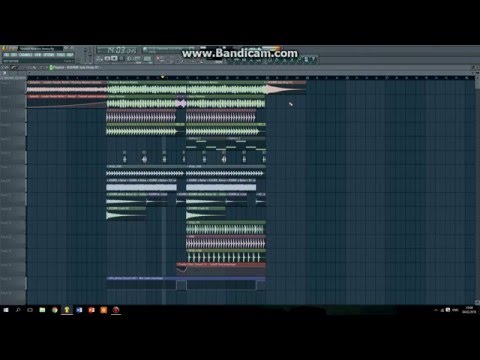
Task: Open Task View from the taskbar
Action: point(30,310)
